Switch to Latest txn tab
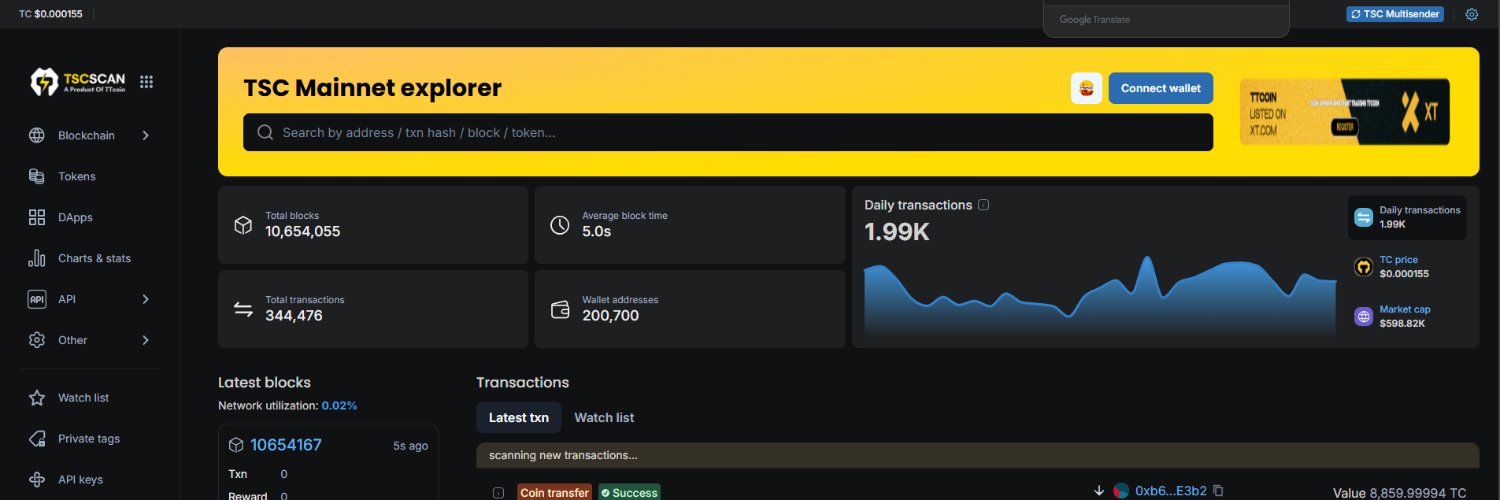1500x500 pixels. pos(518,417)
